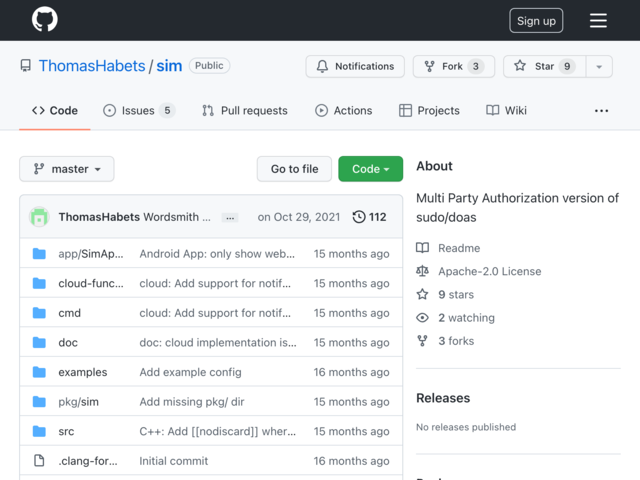Image resolution: width=640 pixels, height=480 pixels.
Task: Open ThomasHabets commit author link
Action: [x=99, y=217]
